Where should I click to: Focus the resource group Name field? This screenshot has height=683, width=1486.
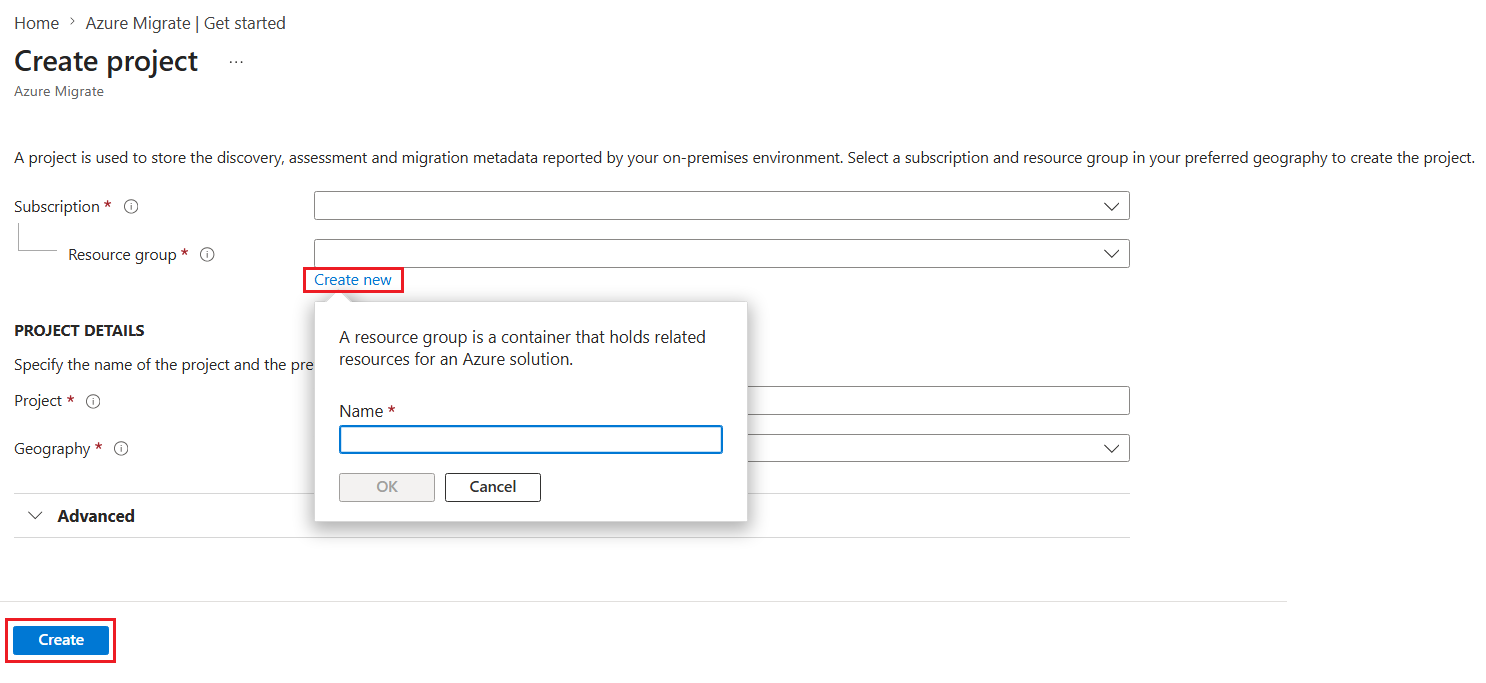(x=531, y=439)
